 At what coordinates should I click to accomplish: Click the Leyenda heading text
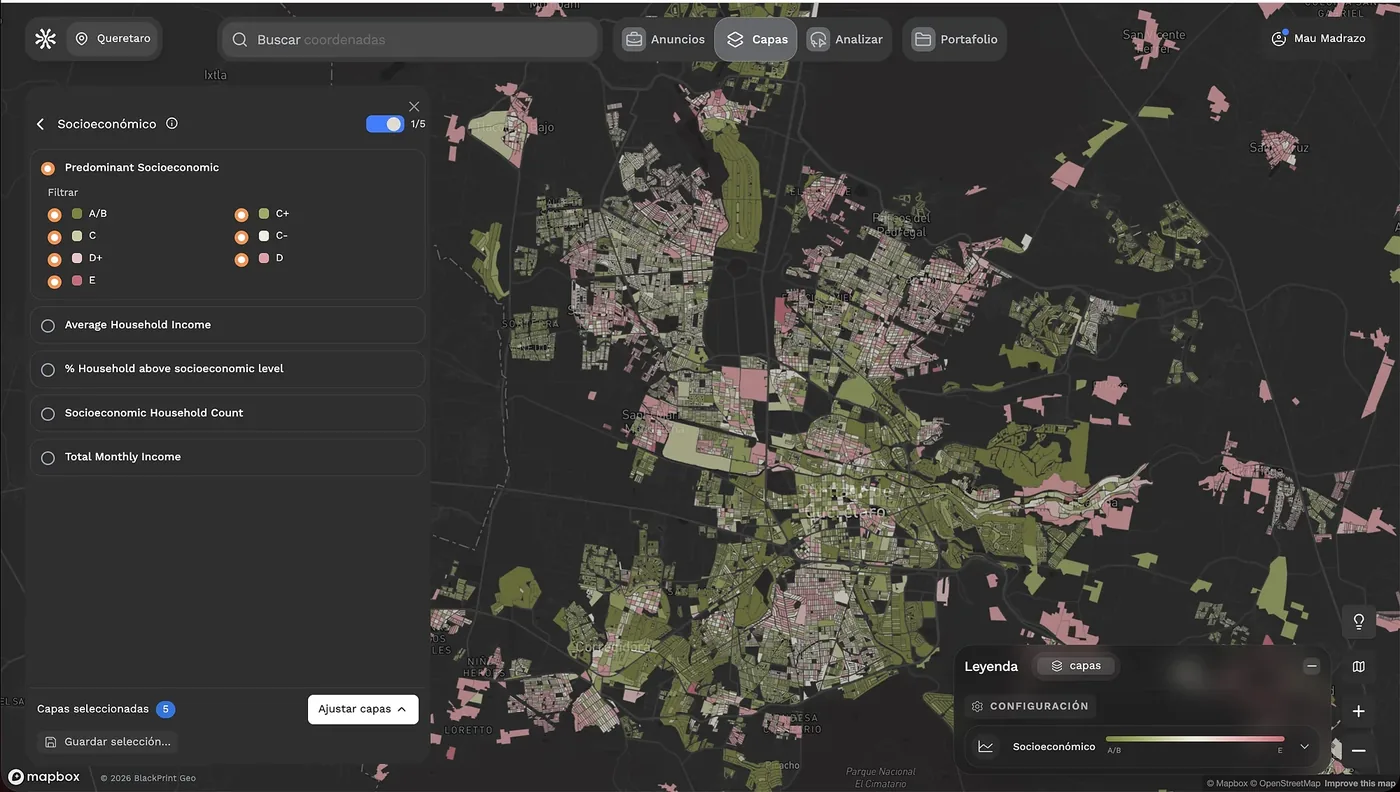pos(991,666)
